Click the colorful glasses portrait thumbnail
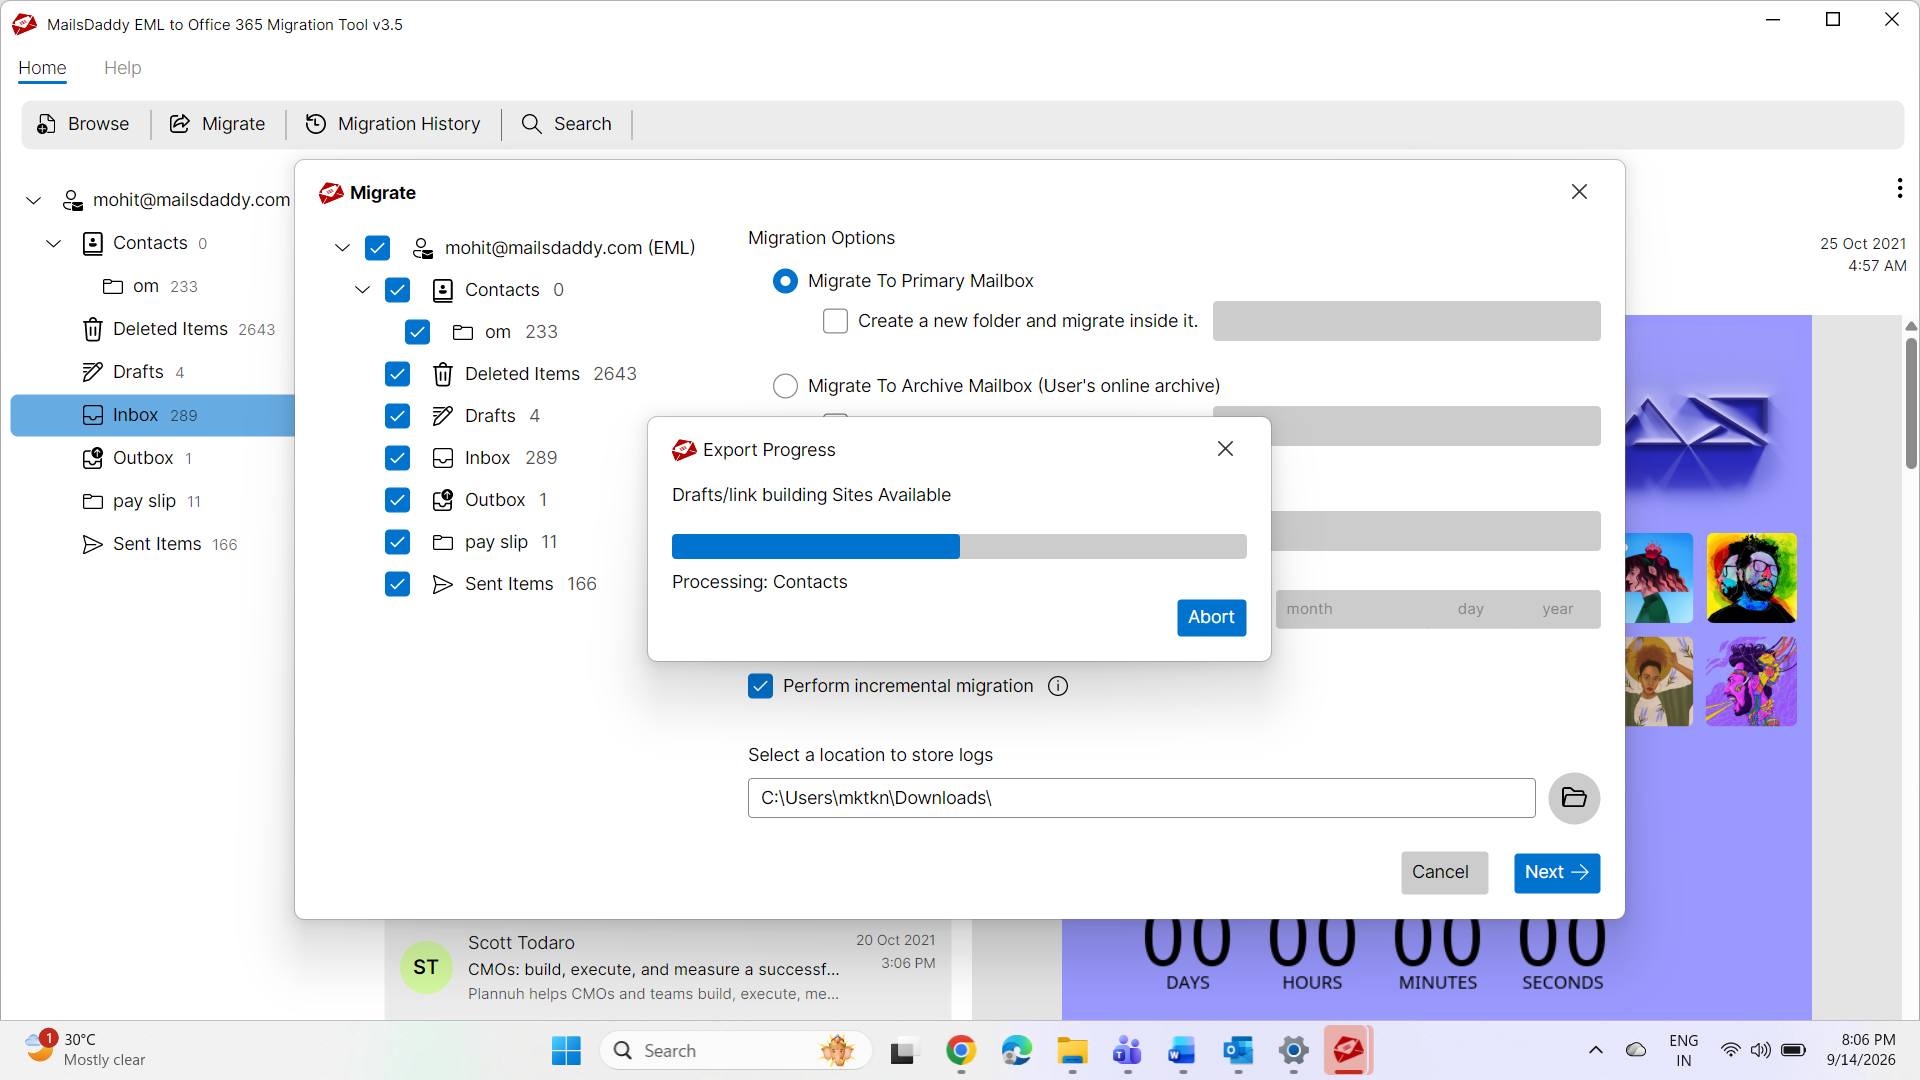The height and width of the screenshot is (1080, 1920). (x=1751, y=578)
